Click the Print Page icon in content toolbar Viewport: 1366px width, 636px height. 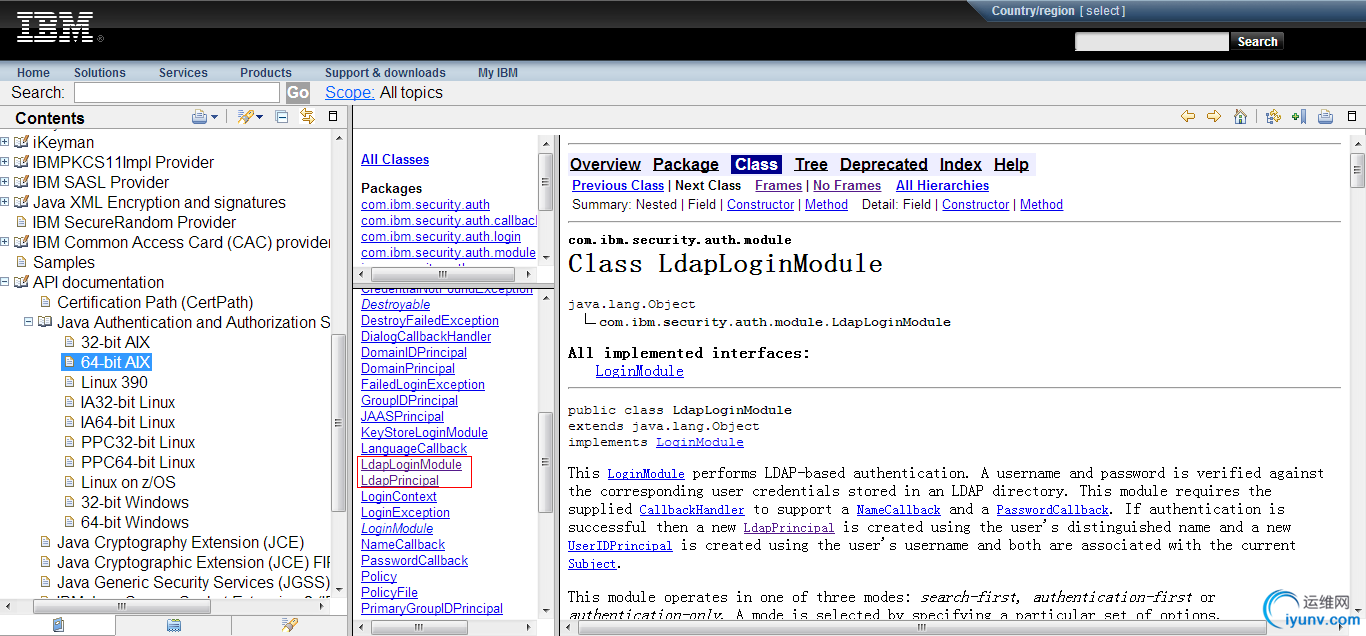coord(1325,117)
